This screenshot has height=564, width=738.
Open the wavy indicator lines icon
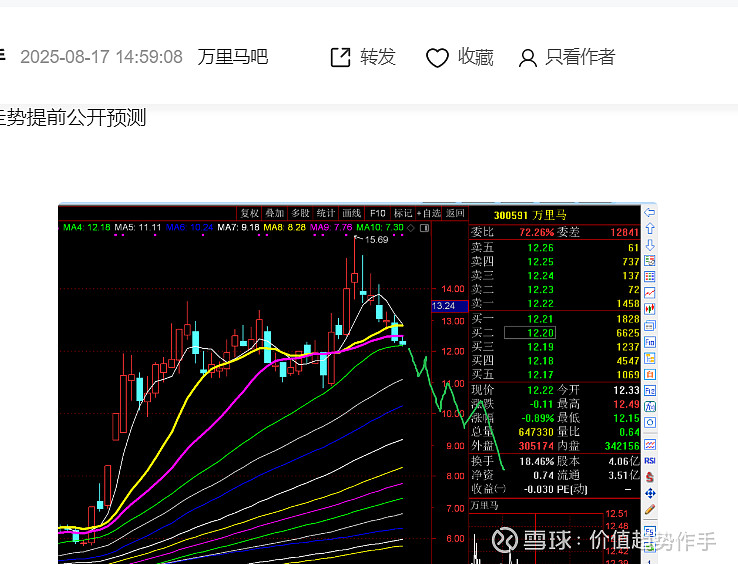point(650,444)
